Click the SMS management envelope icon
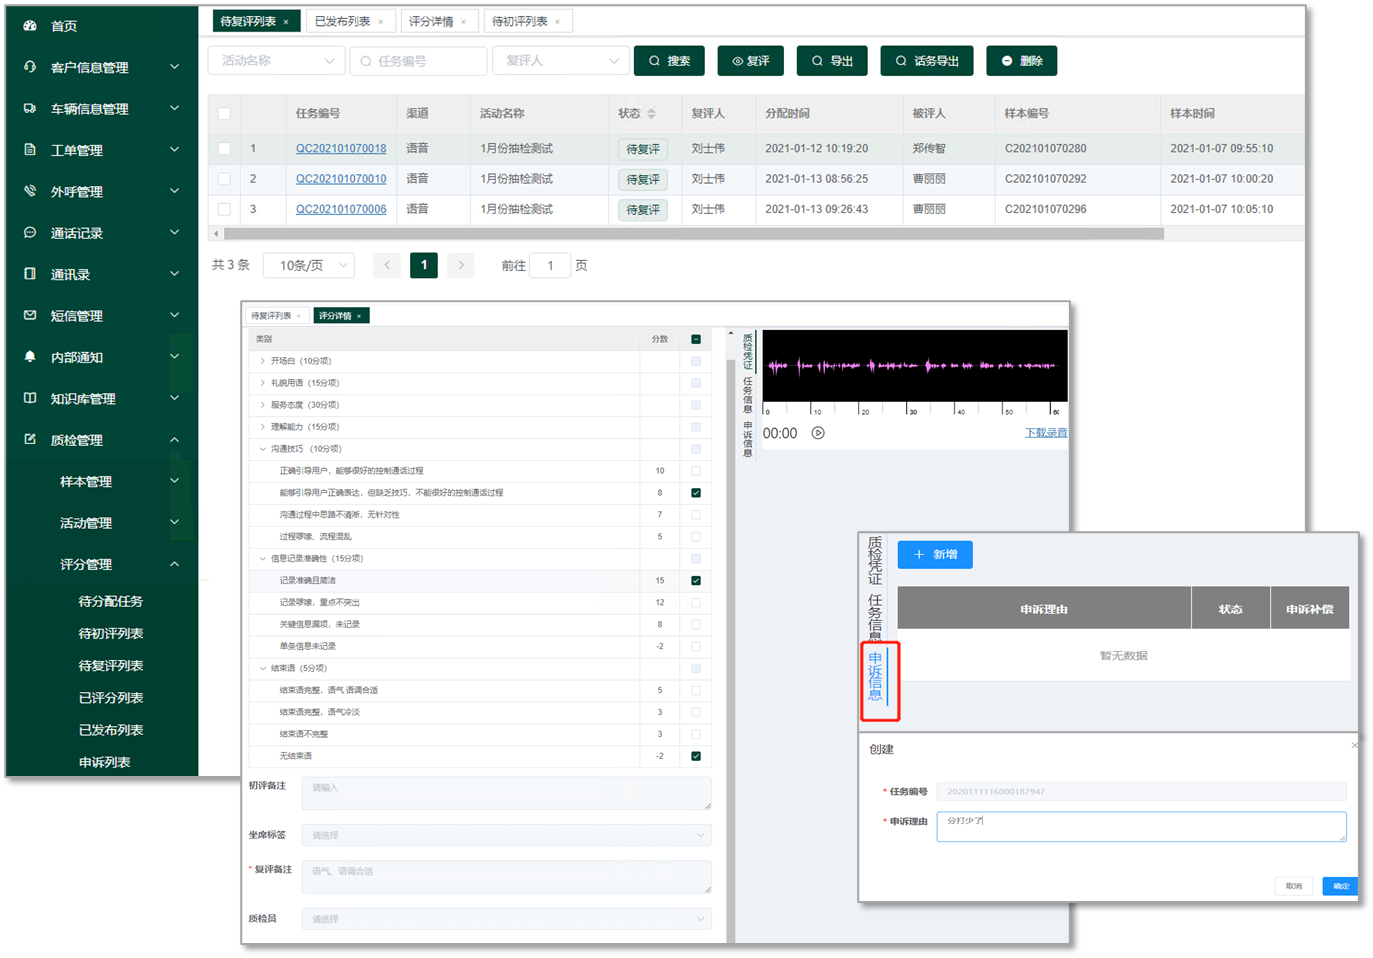The height and width of the screenshot is (958, 1373). coord(30,315)
